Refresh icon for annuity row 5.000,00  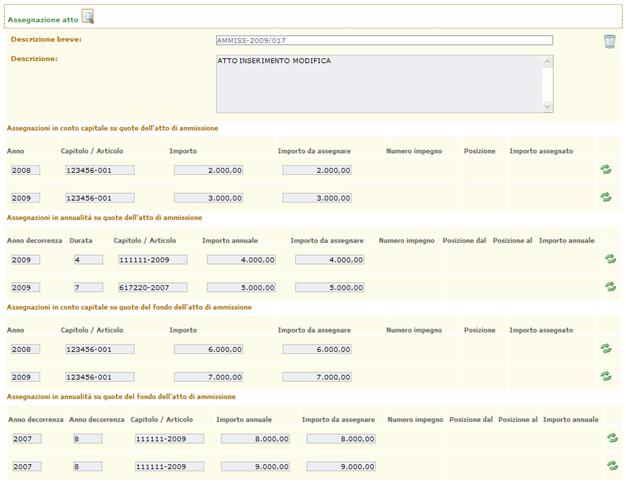click(x=610, y=287)
